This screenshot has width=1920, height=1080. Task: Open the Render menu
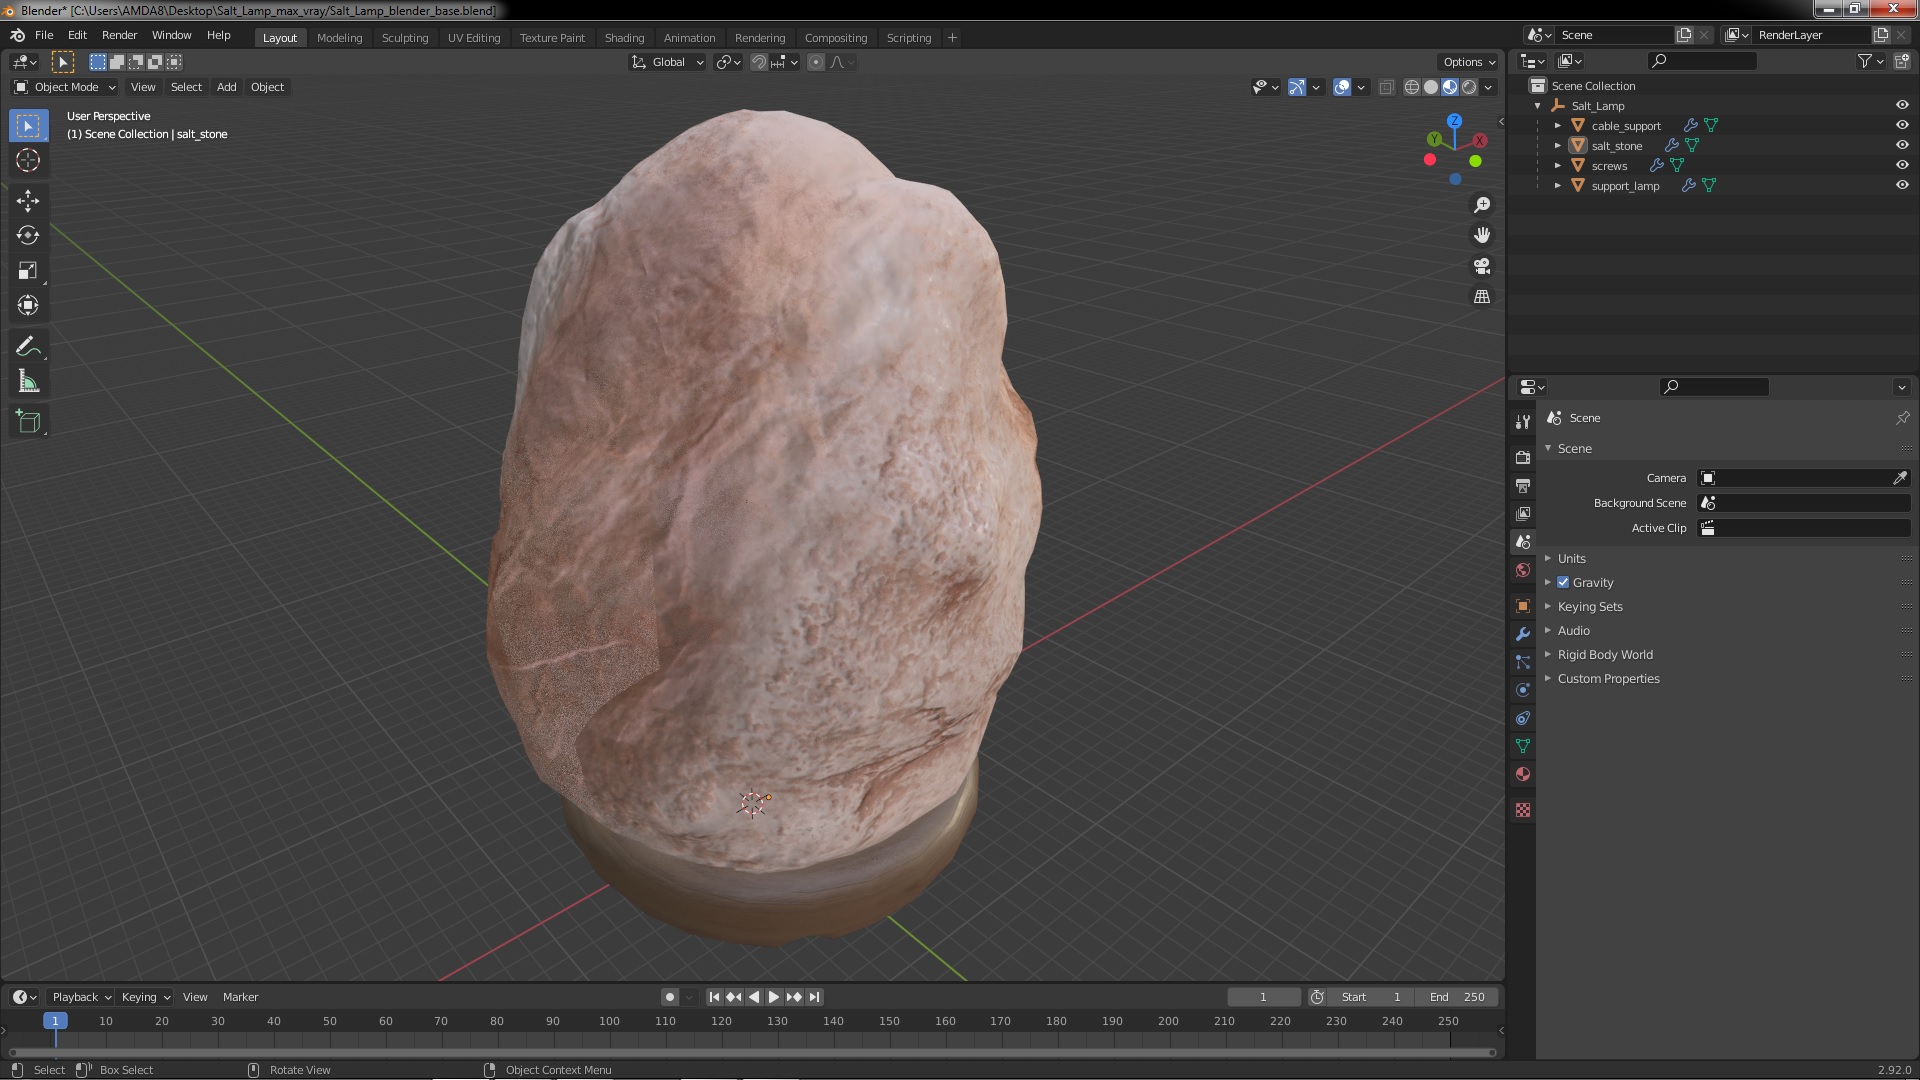coord(119,35)
